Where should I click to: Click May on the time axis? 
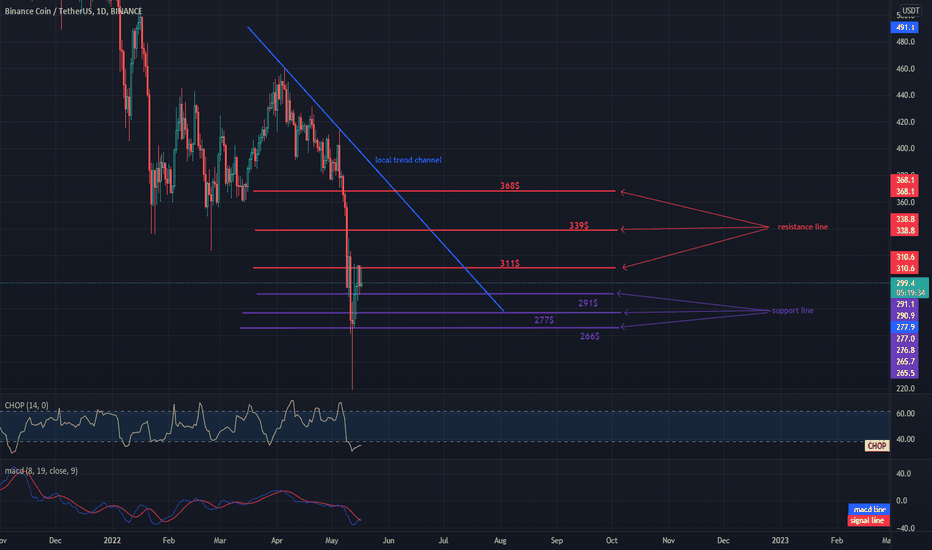tap(332, 540)
